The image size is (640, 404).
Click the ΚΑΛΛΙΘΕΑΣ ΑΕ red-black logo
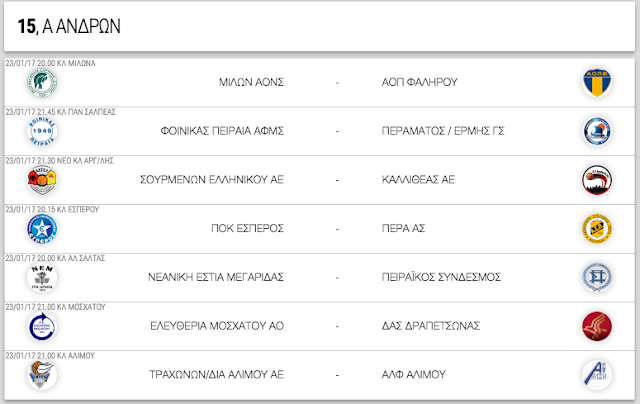point(597,180)
